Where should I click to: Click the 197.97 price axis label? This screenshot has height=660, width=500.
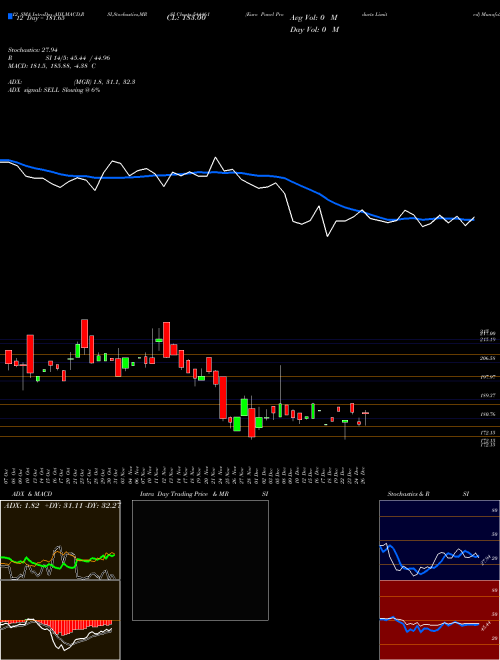[x=488, y=377]
